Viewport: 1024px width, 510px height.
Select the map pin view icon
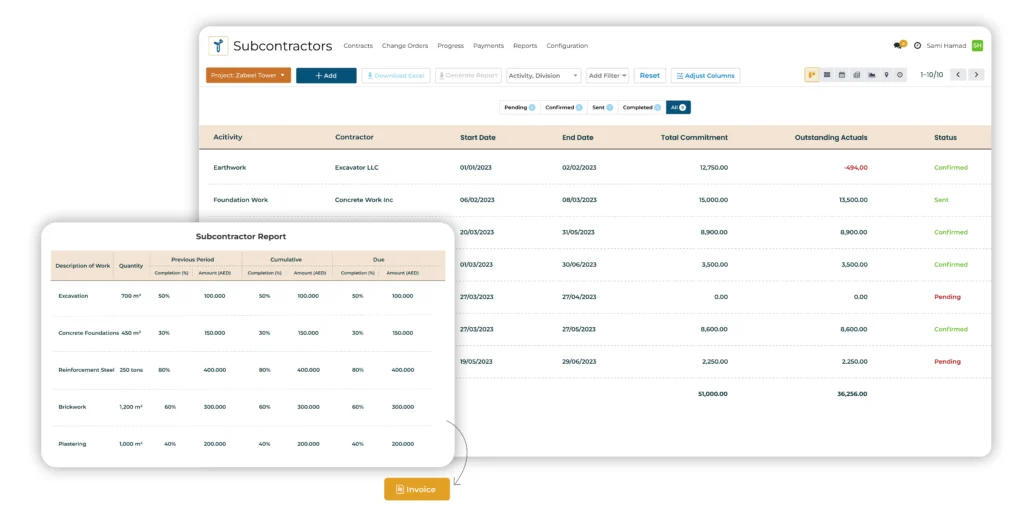[886, 75]
